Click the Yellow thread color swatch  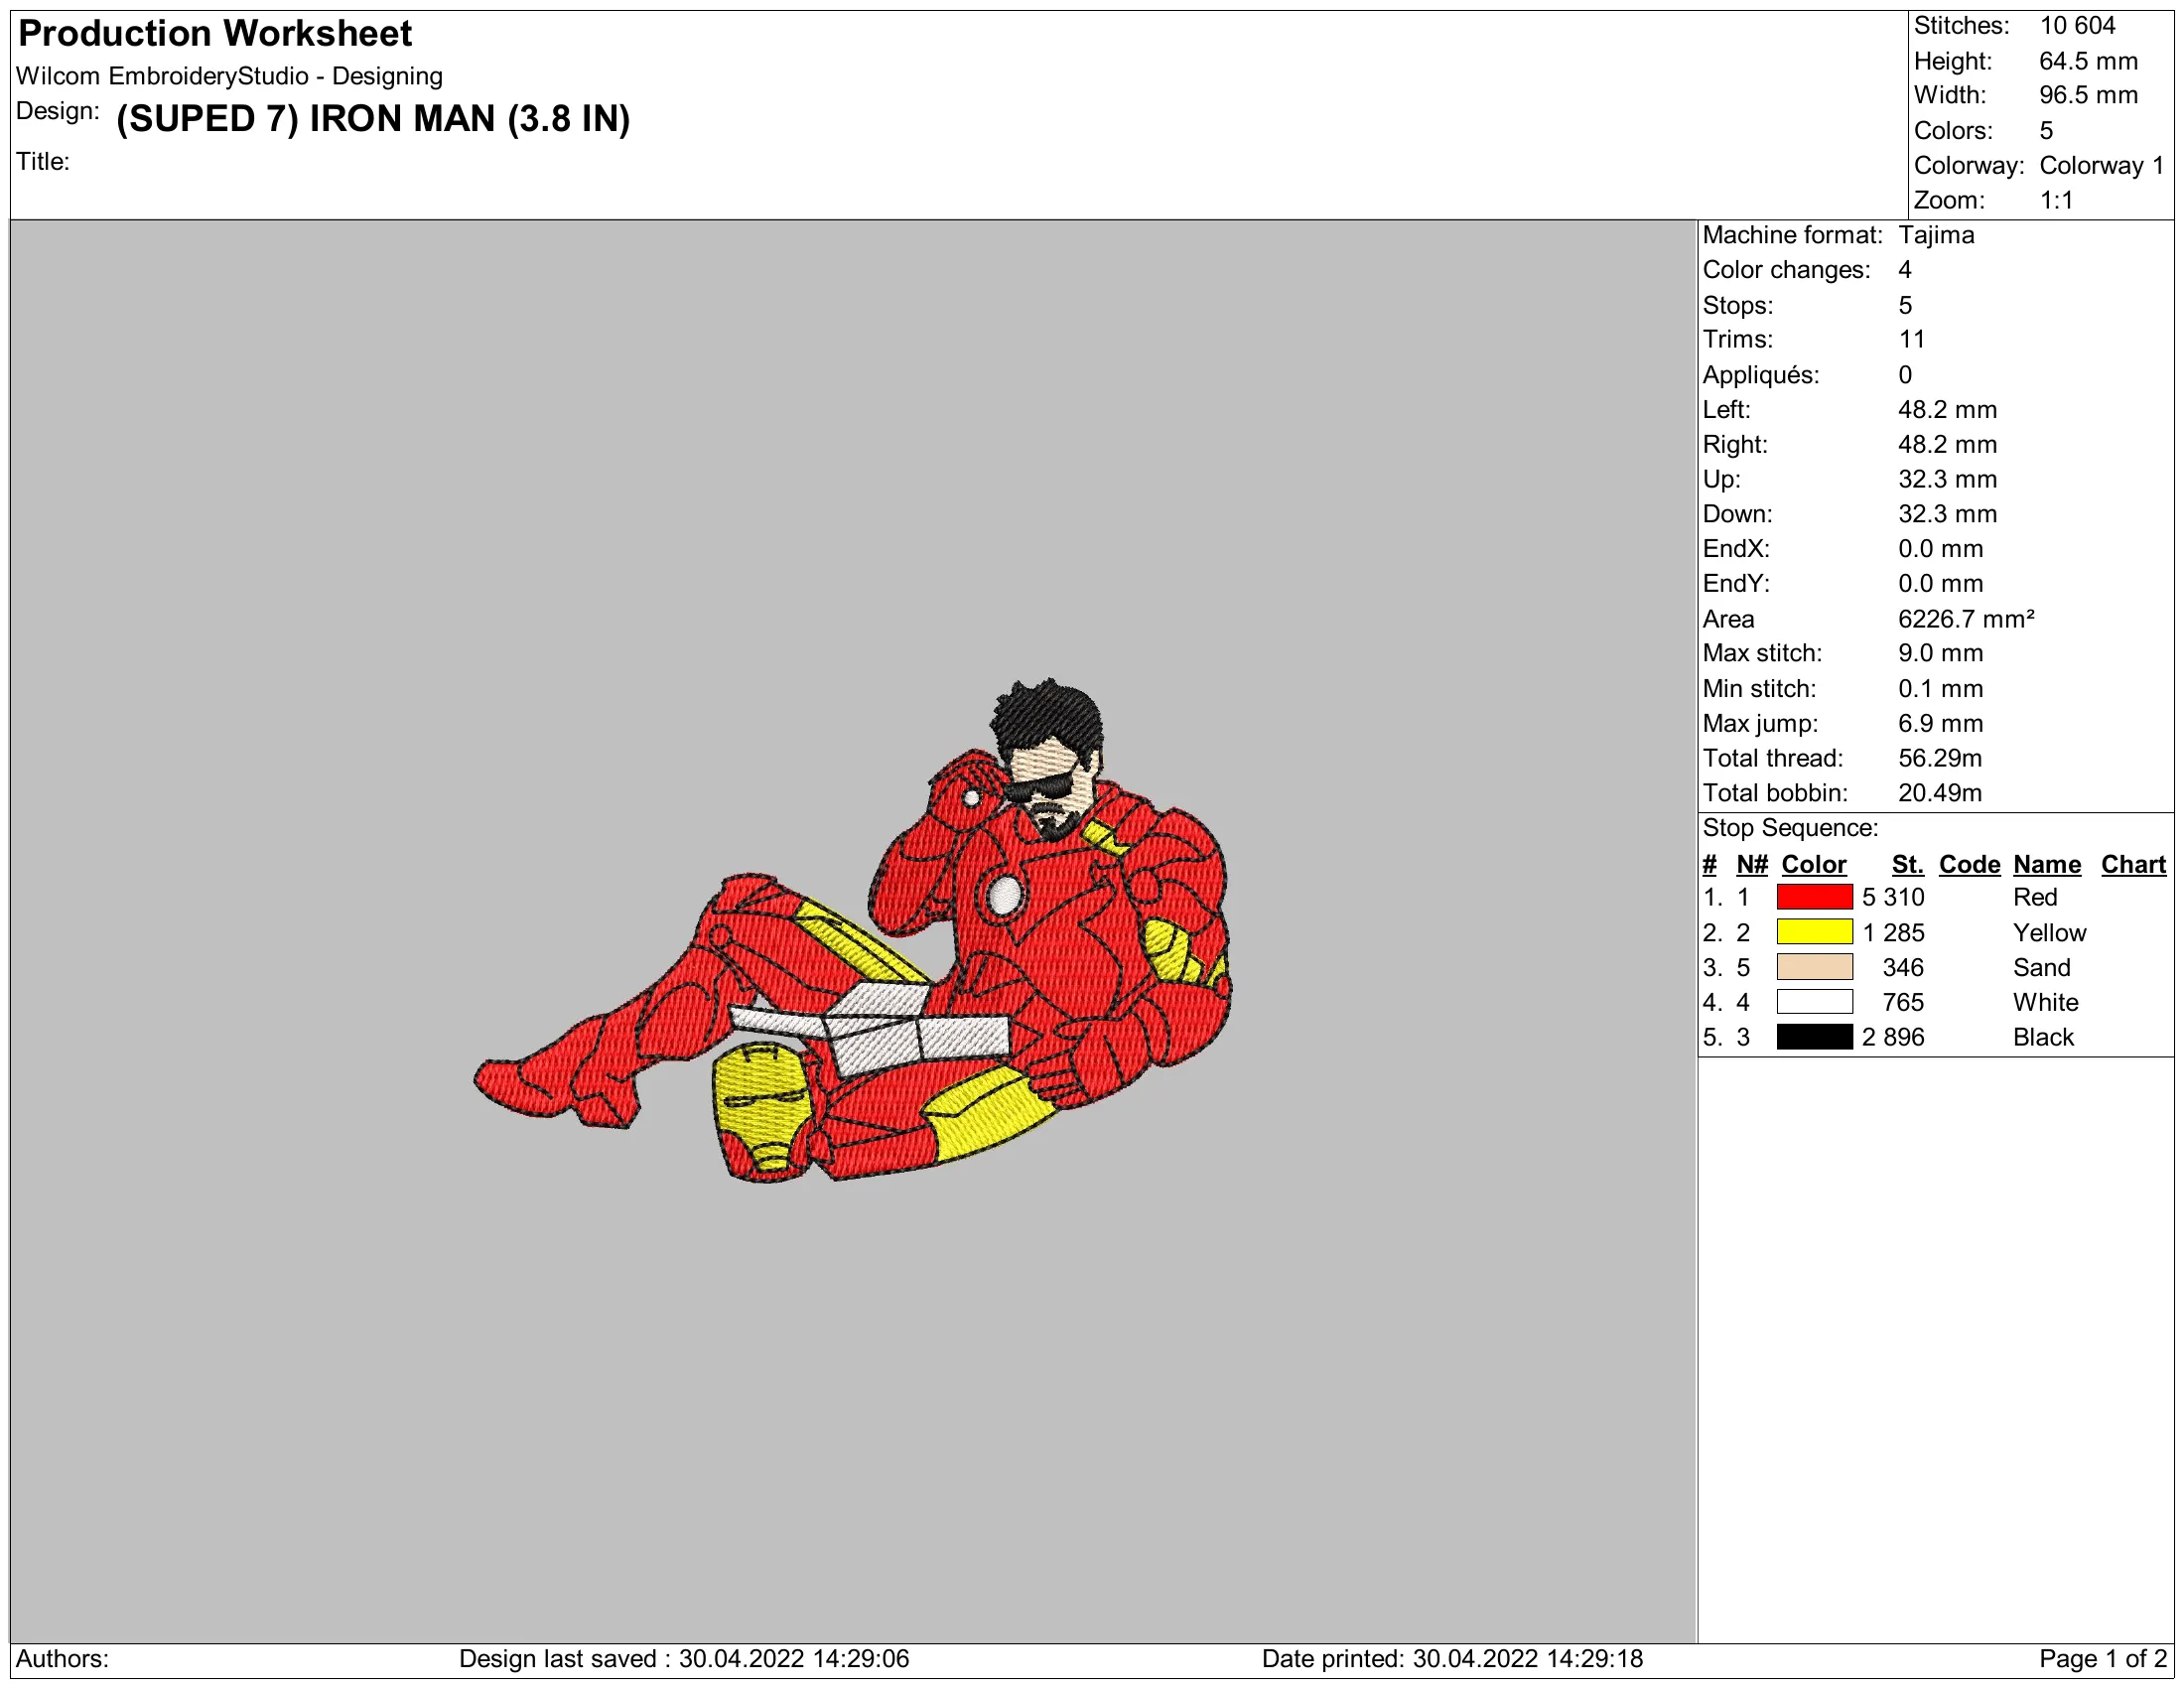pos(1814,932)
